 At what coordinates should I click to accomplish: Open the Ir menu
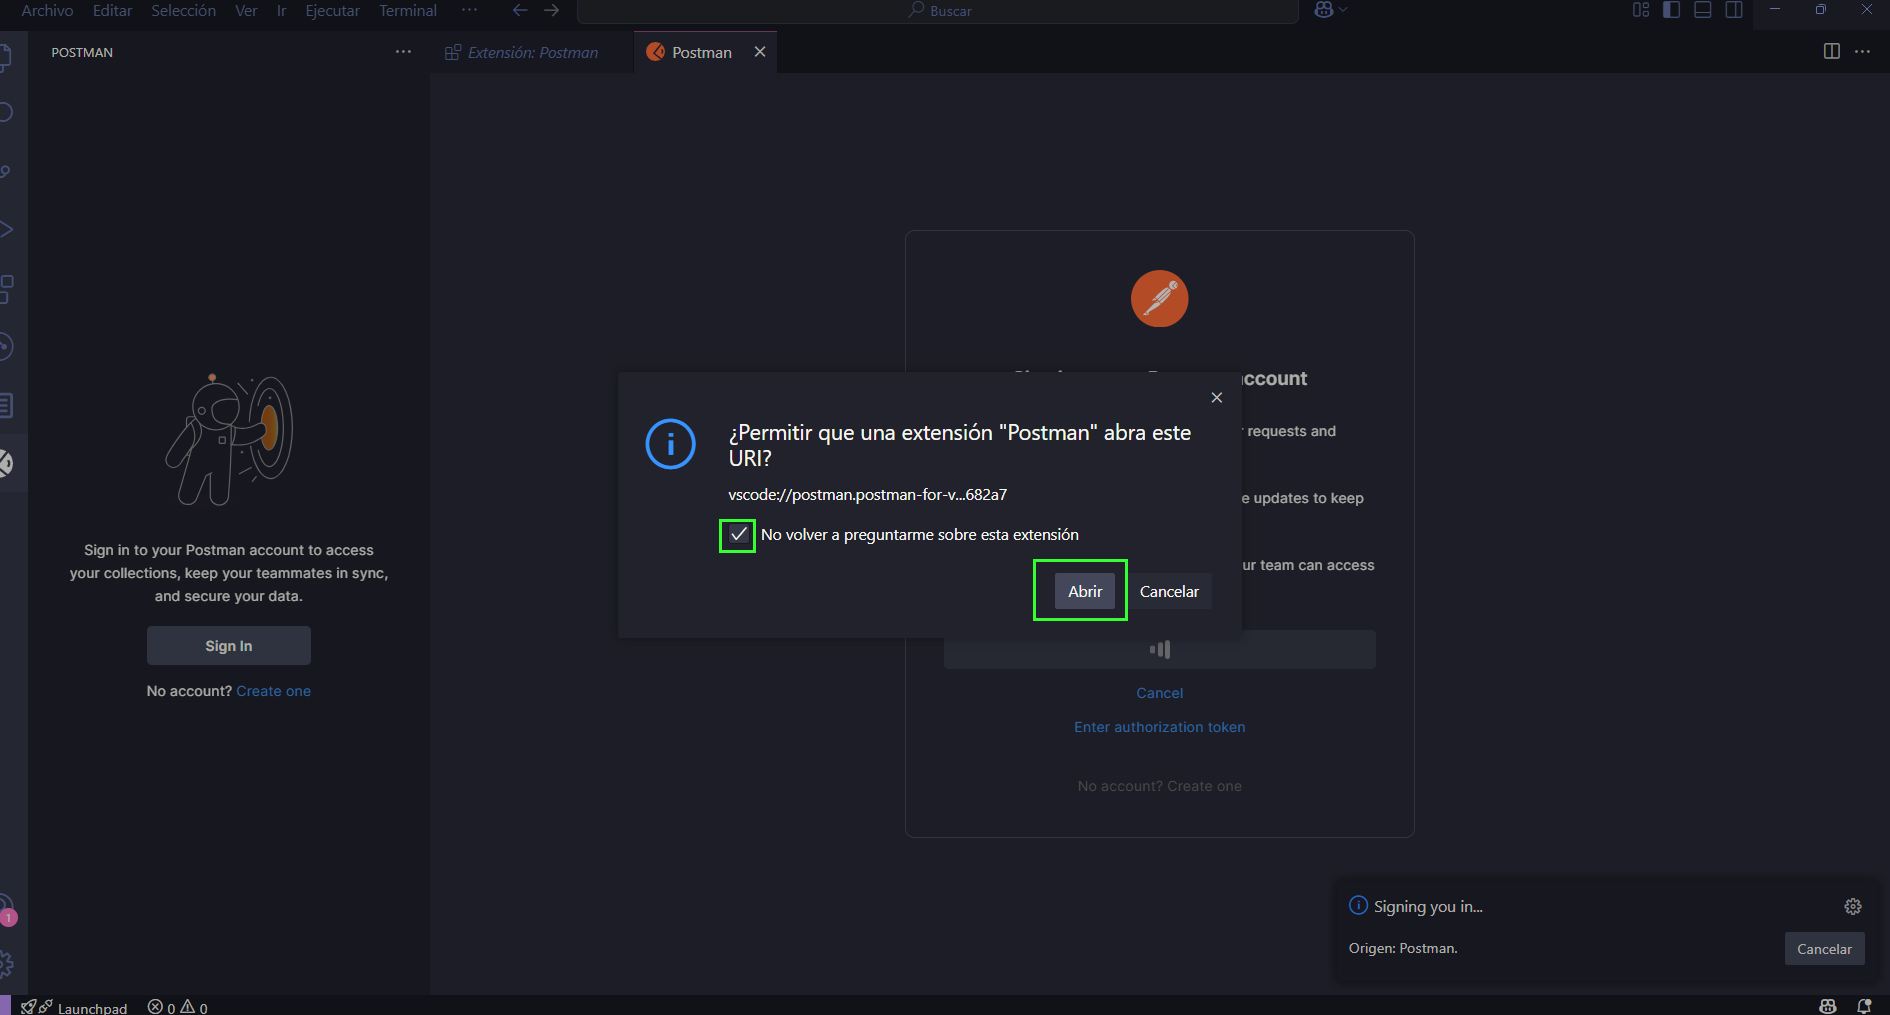coord(281,10)
